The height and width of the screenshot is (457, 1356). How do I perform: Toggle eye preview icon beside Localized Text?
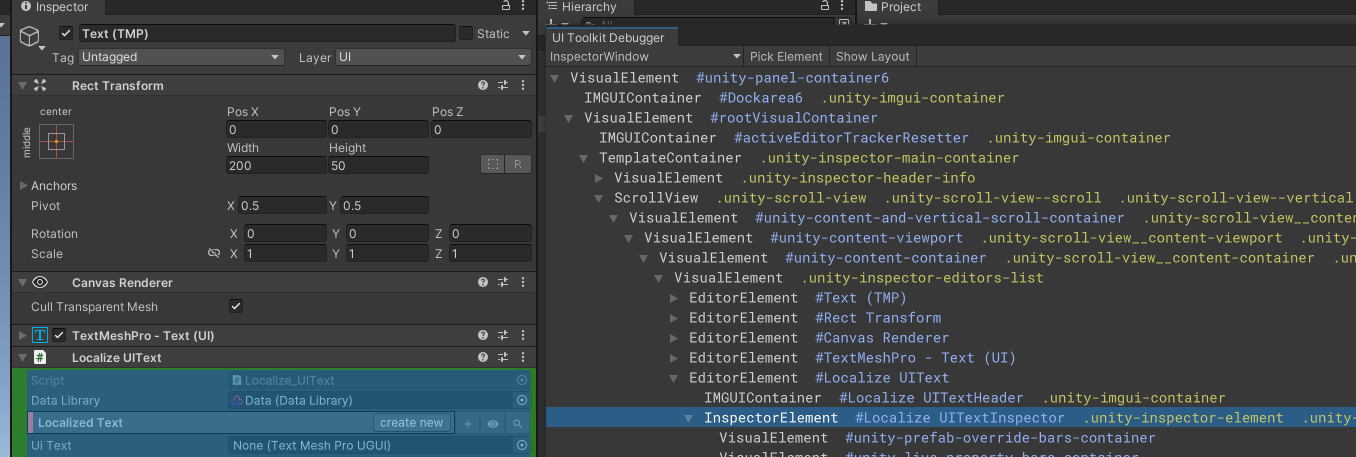tap(493, 423)
